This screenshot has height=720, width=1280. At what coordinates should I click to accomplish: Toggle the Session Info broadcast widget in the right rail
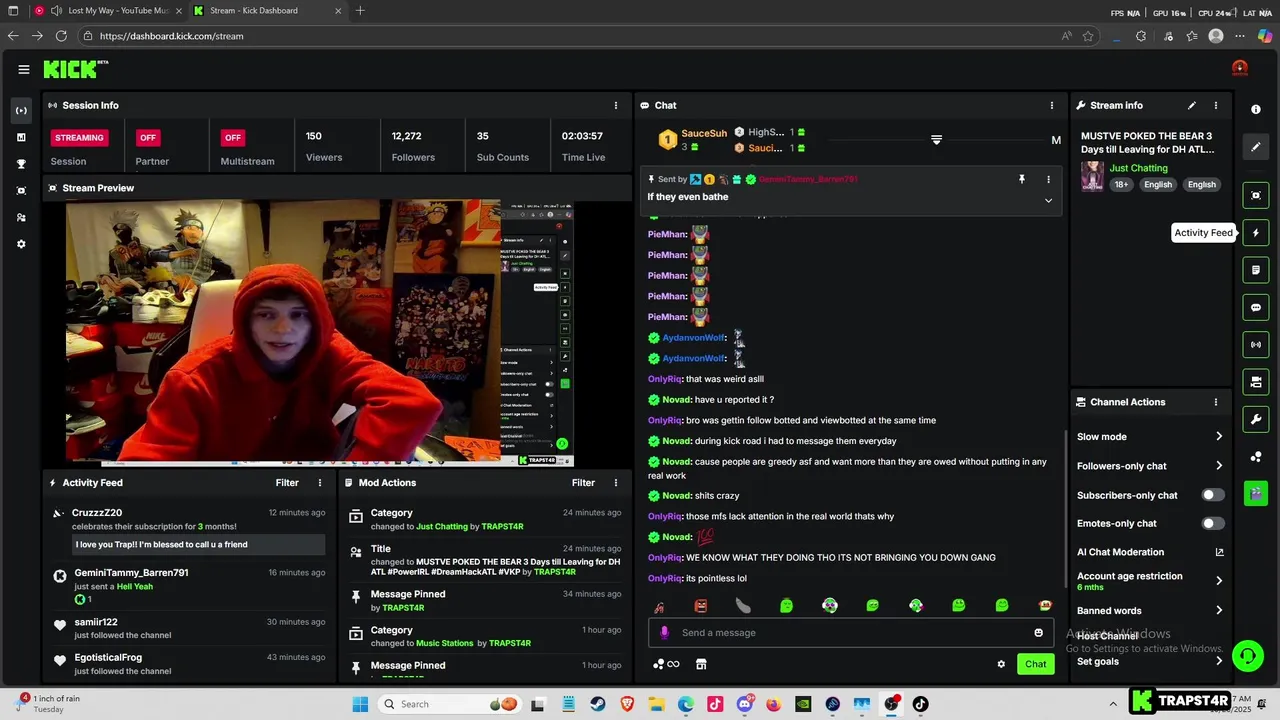point(1256,345)
